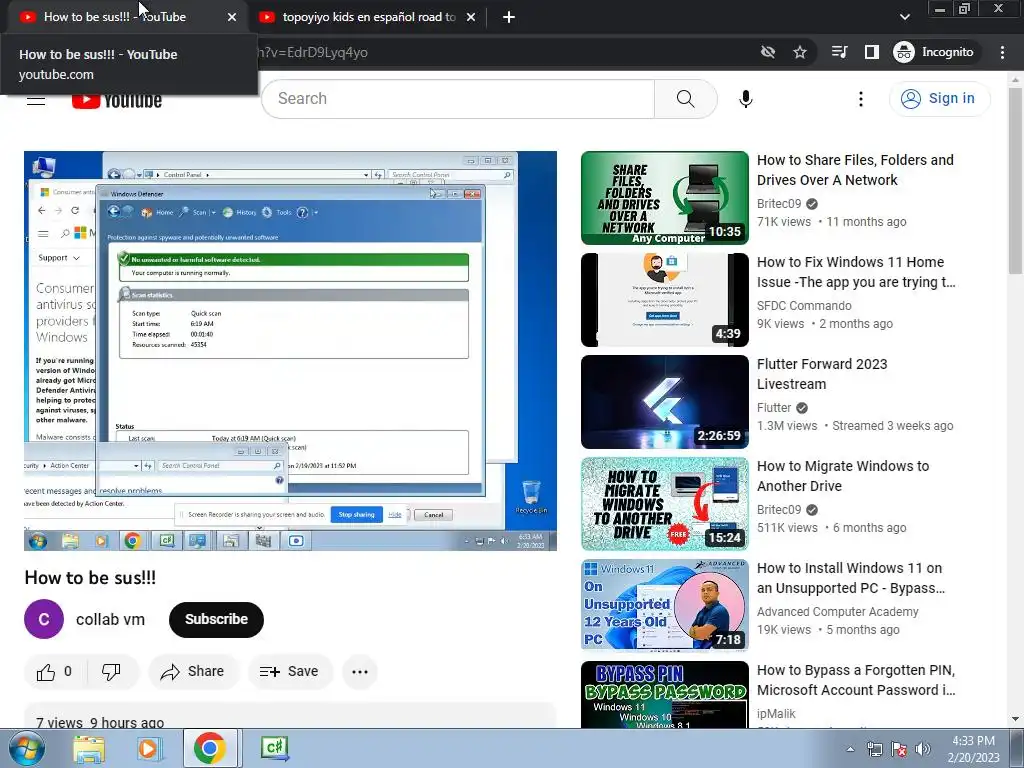Click title Flutter Forward 2023 Livestream
Screen dimensions: 1024x768
(x=822, y=374)
